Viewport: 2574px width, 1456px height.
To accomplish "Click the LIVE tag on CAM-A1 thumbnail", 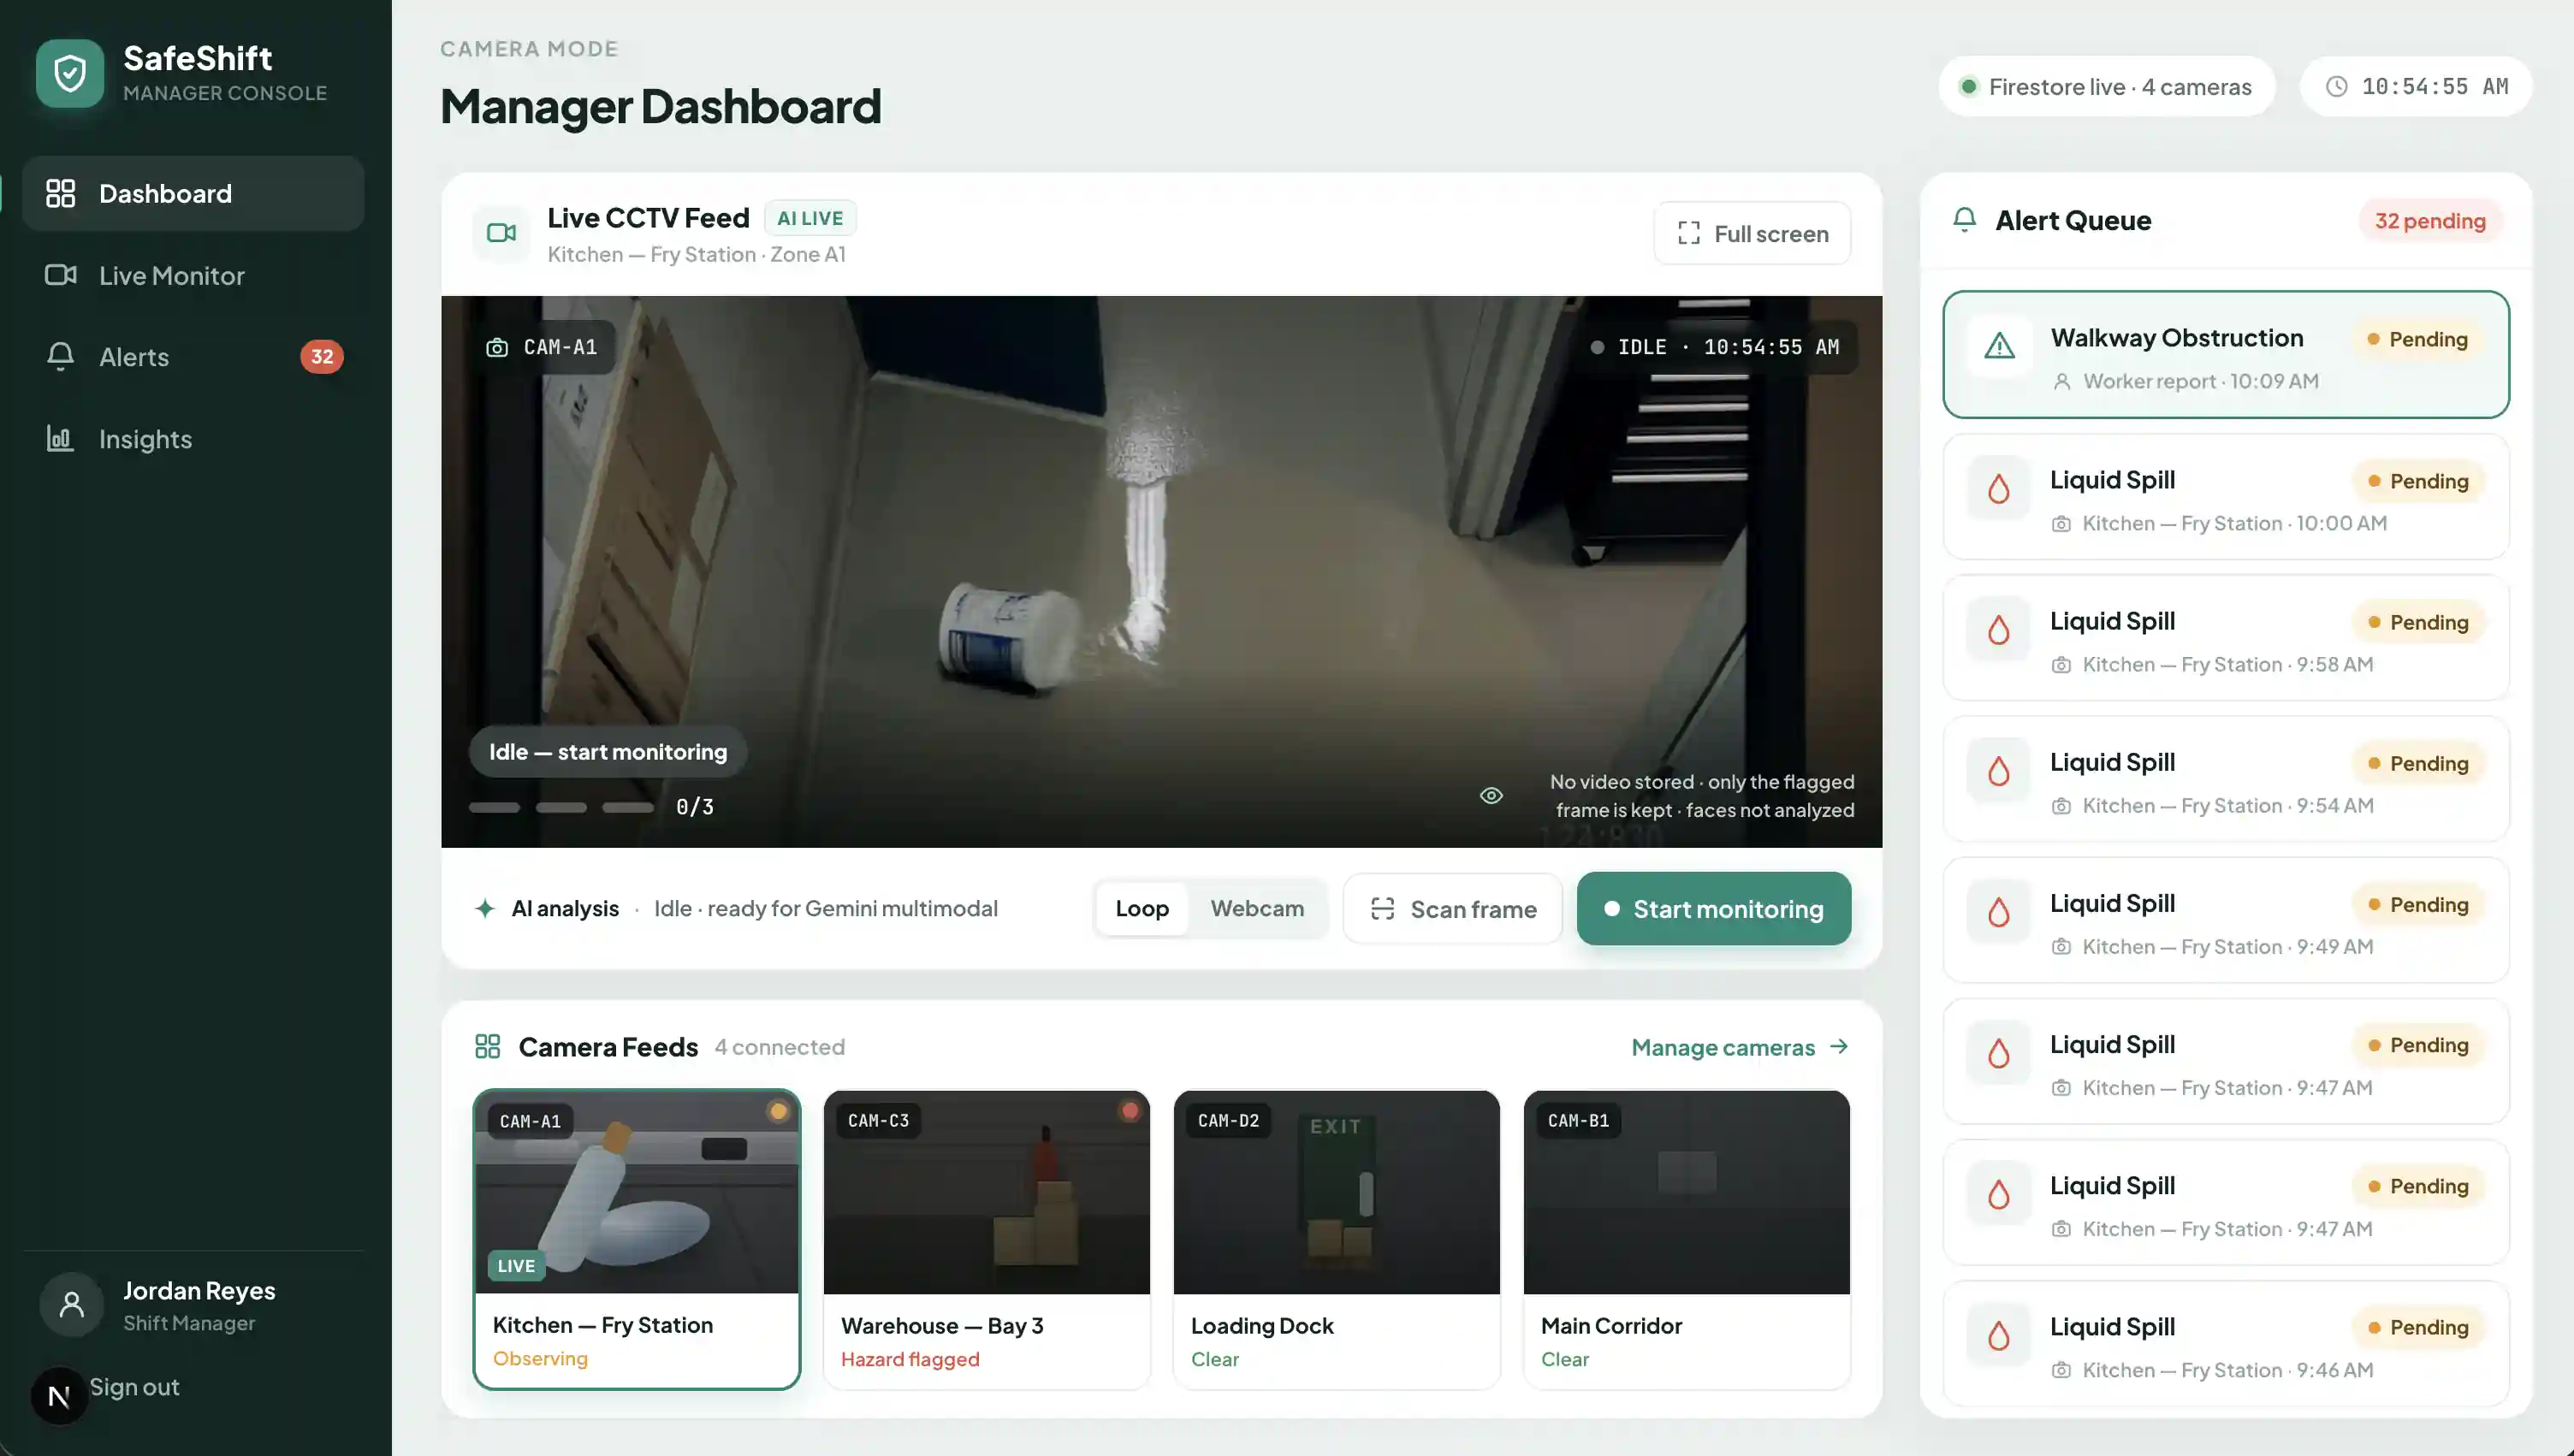I will 516,1265.
